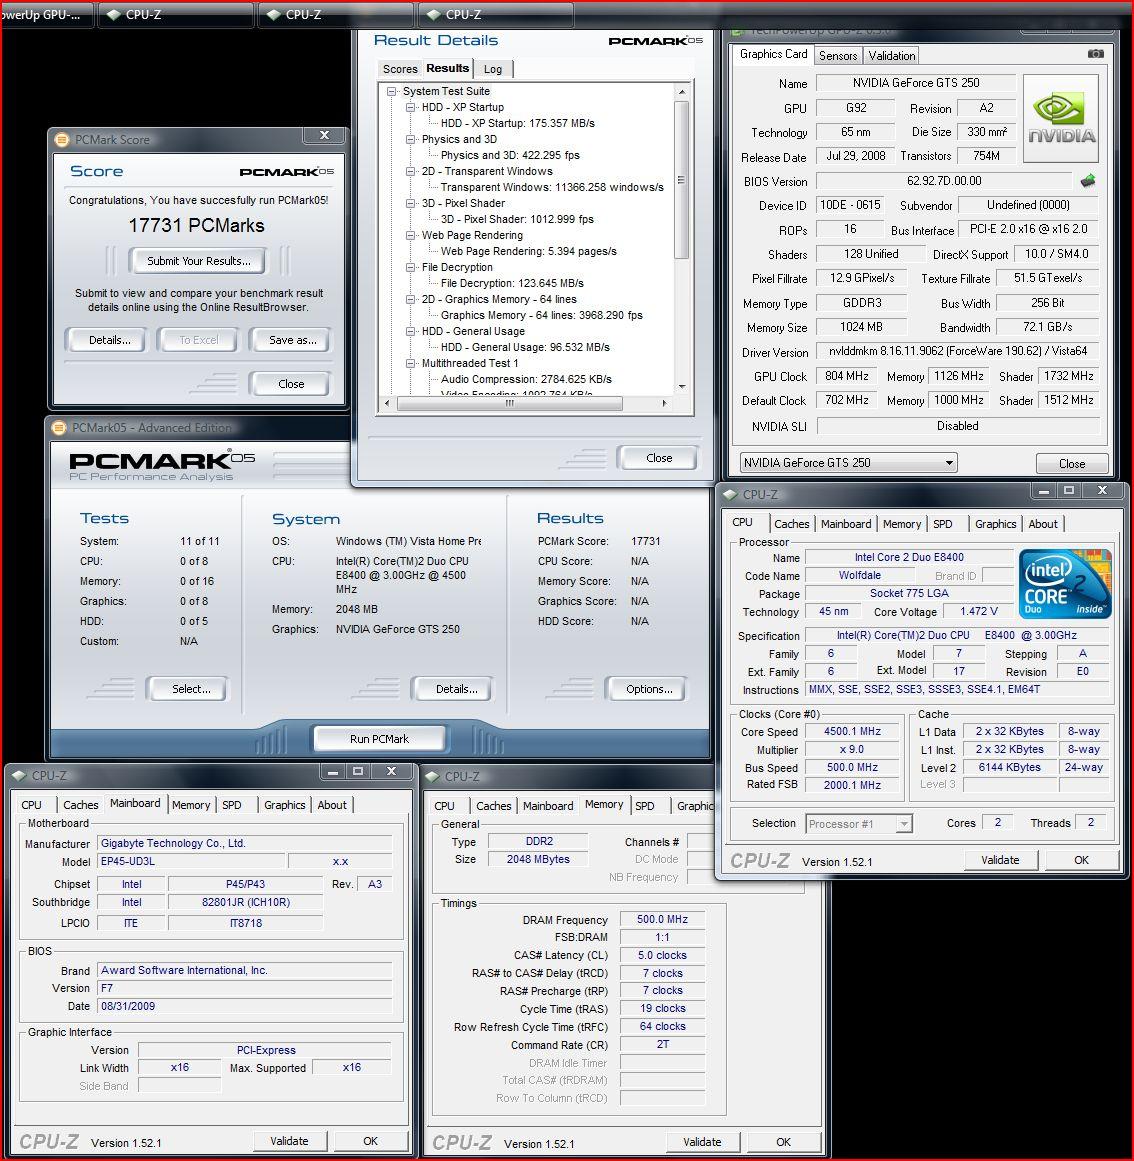Click the PCMark05 Advanced Edition title icon

coord(59,427)
